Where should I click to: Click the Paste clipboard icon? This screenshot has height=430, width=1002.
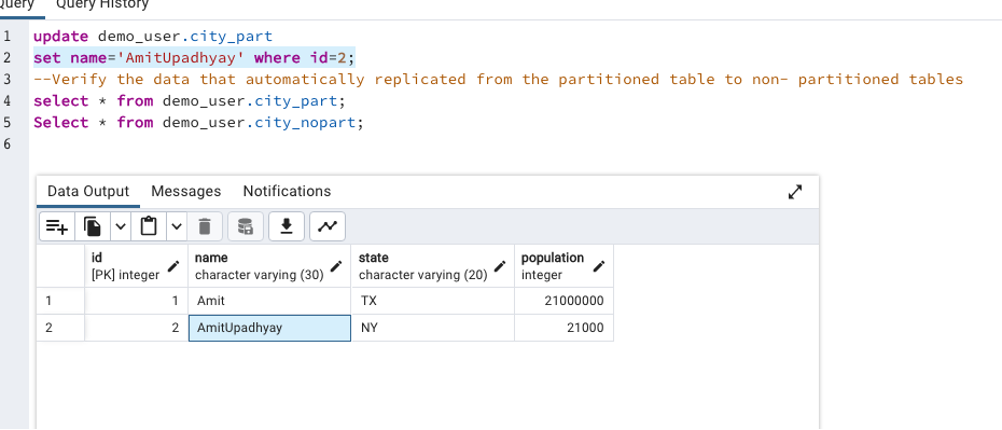click(149, 227)
